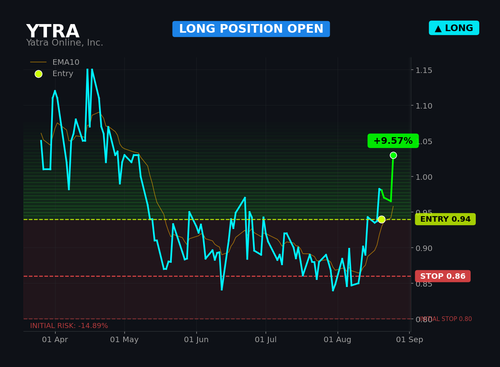Click the +9.57% gain label

393,141
